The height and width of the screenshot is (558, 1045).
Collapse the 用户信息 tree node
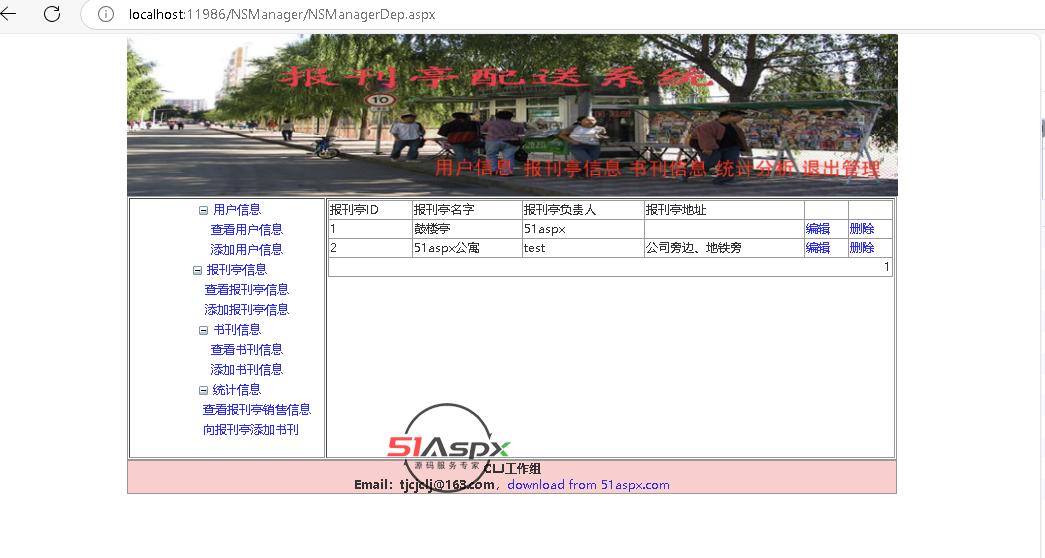point(203,210)
